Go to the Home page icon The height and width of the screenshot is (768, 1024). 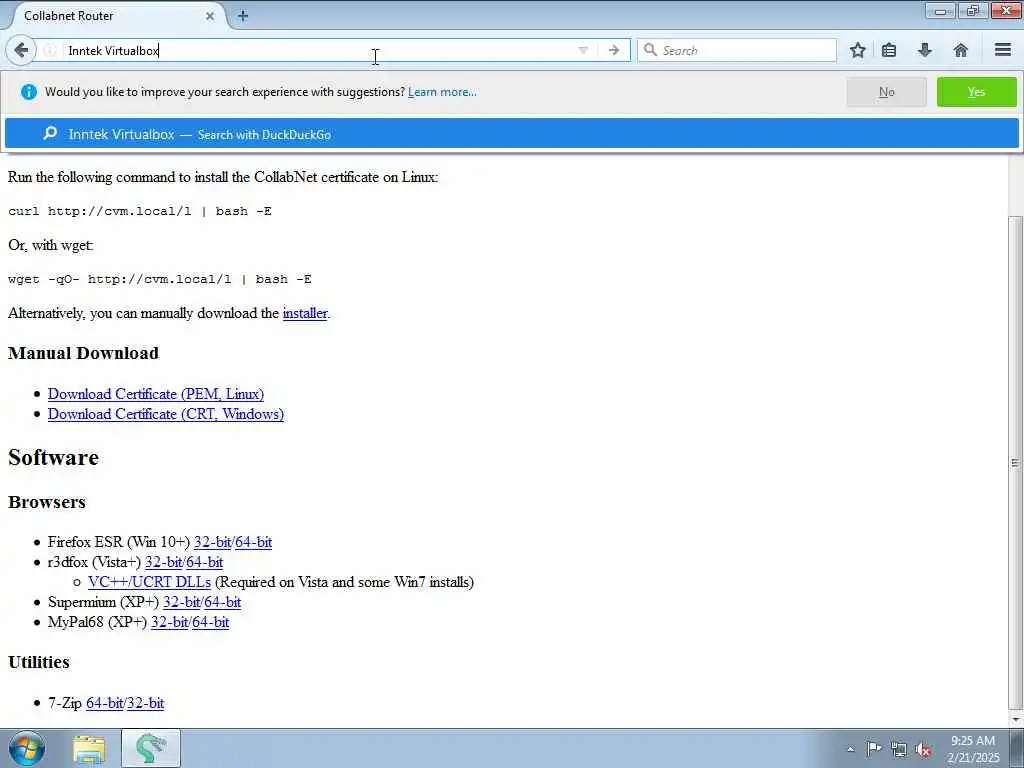(x=961, y=50)
